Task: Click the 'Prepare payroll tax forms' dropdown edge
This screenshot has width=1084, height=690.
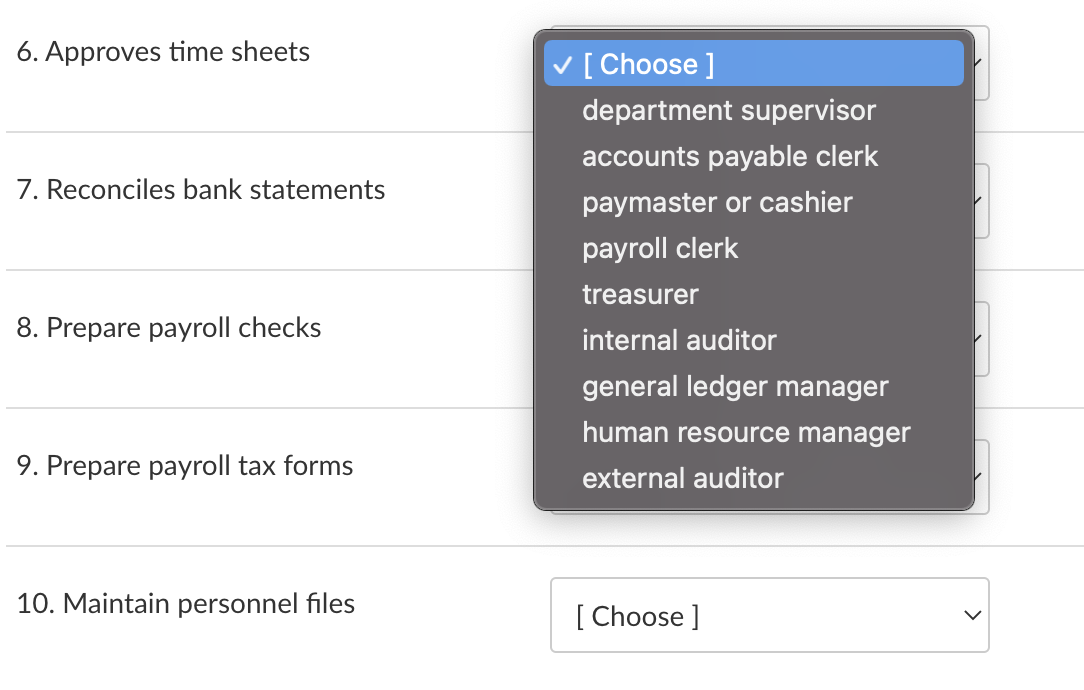Action: 982,477
